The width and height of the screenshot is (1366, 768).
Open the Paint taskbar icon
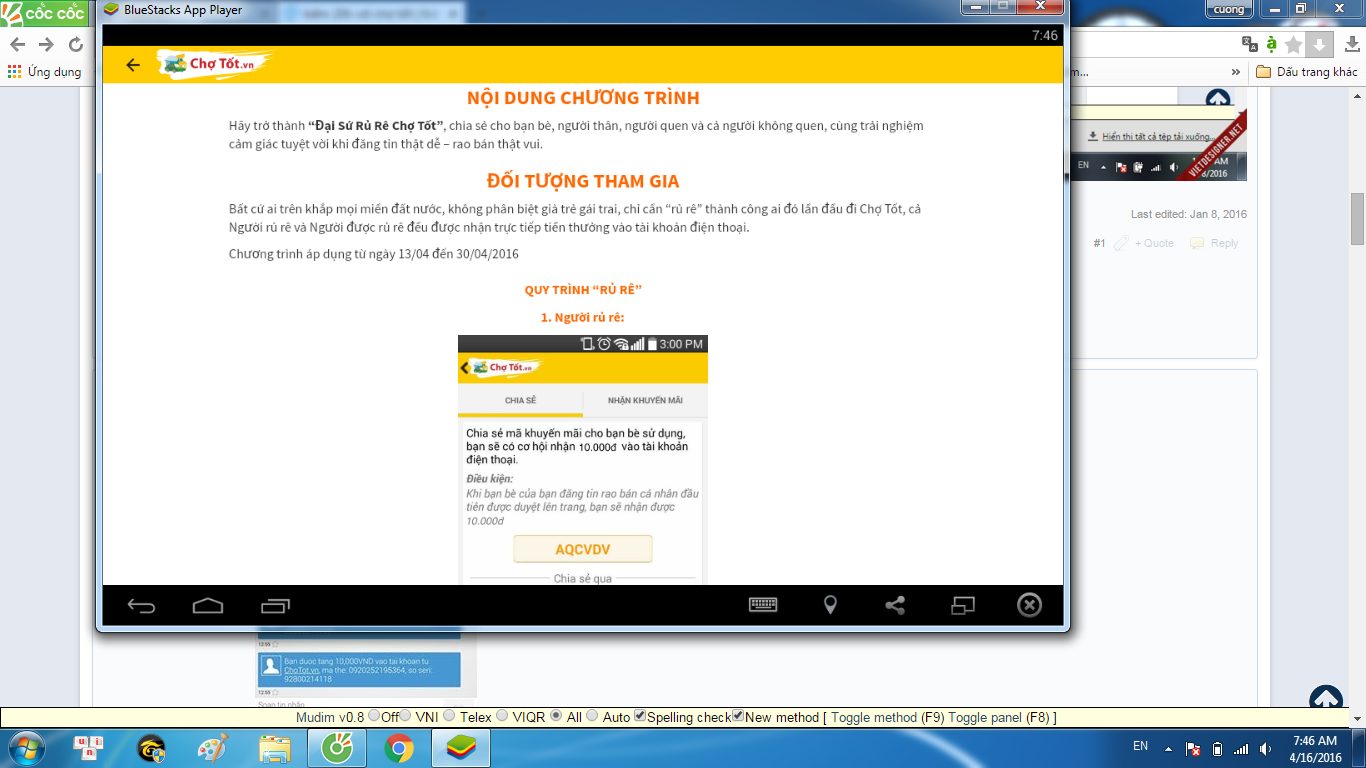coord(212,748)
